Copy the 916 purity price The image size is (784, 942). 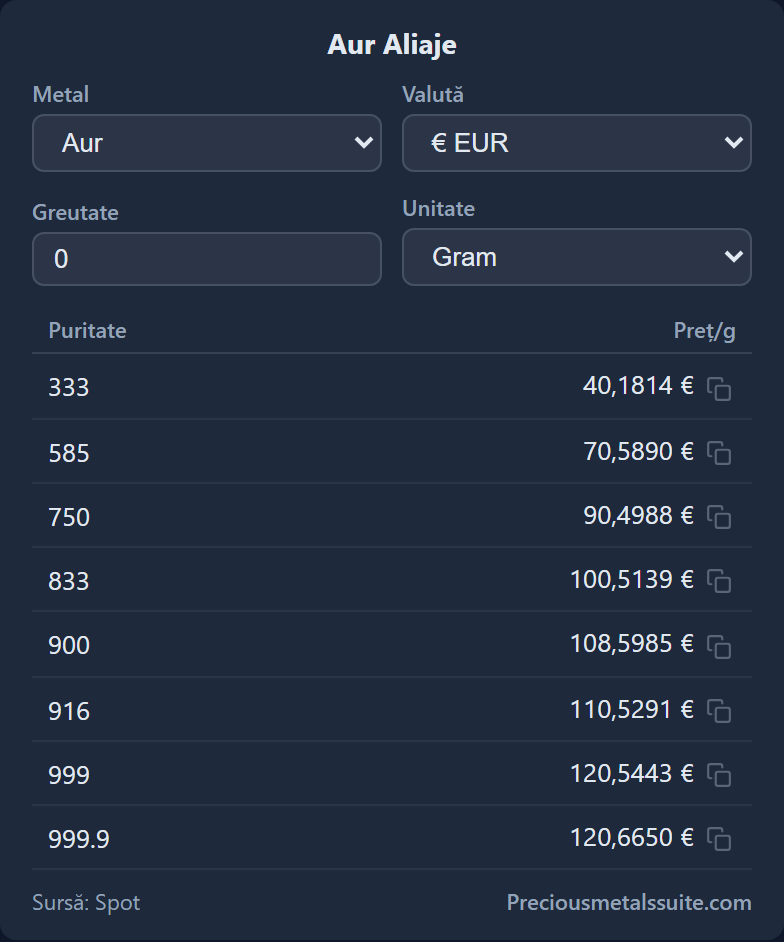coord(719,711)
